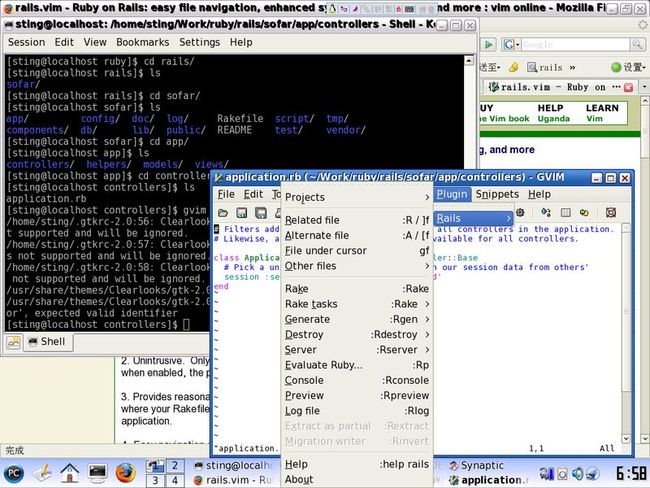Screen dimensions: 650x488
Task: Switch to virtual desktop 2
Action: tap(175, 466)
